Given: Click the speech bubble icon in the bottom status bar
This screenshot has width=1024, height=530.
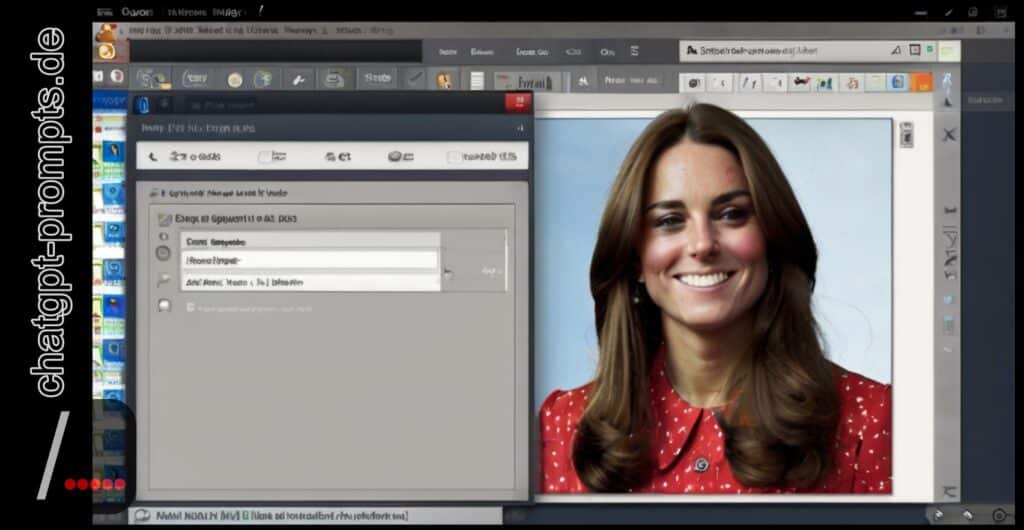Looking at the screenshot, I should 142,516.
